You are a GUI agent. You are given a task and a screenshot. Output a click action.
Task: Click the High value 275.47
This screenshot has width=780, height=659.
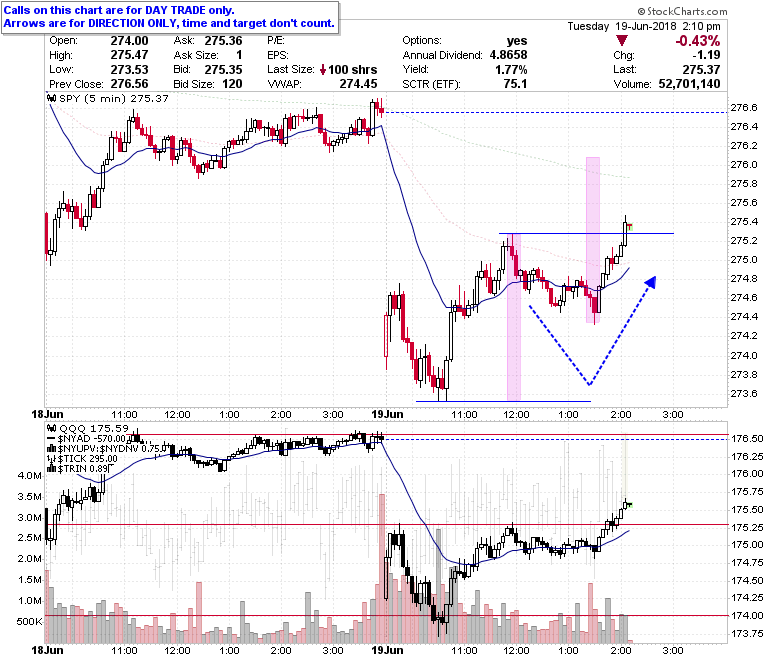129,55
